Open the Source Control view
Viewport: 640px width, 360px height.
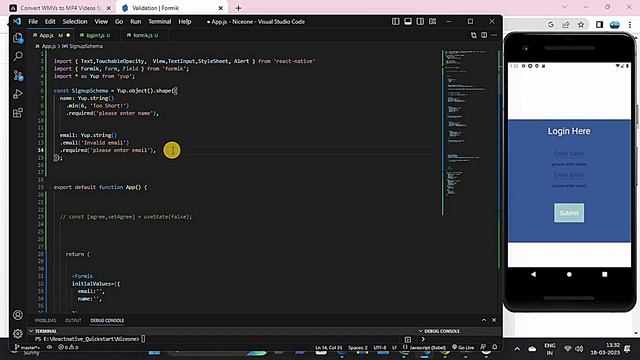pos(18,75)
